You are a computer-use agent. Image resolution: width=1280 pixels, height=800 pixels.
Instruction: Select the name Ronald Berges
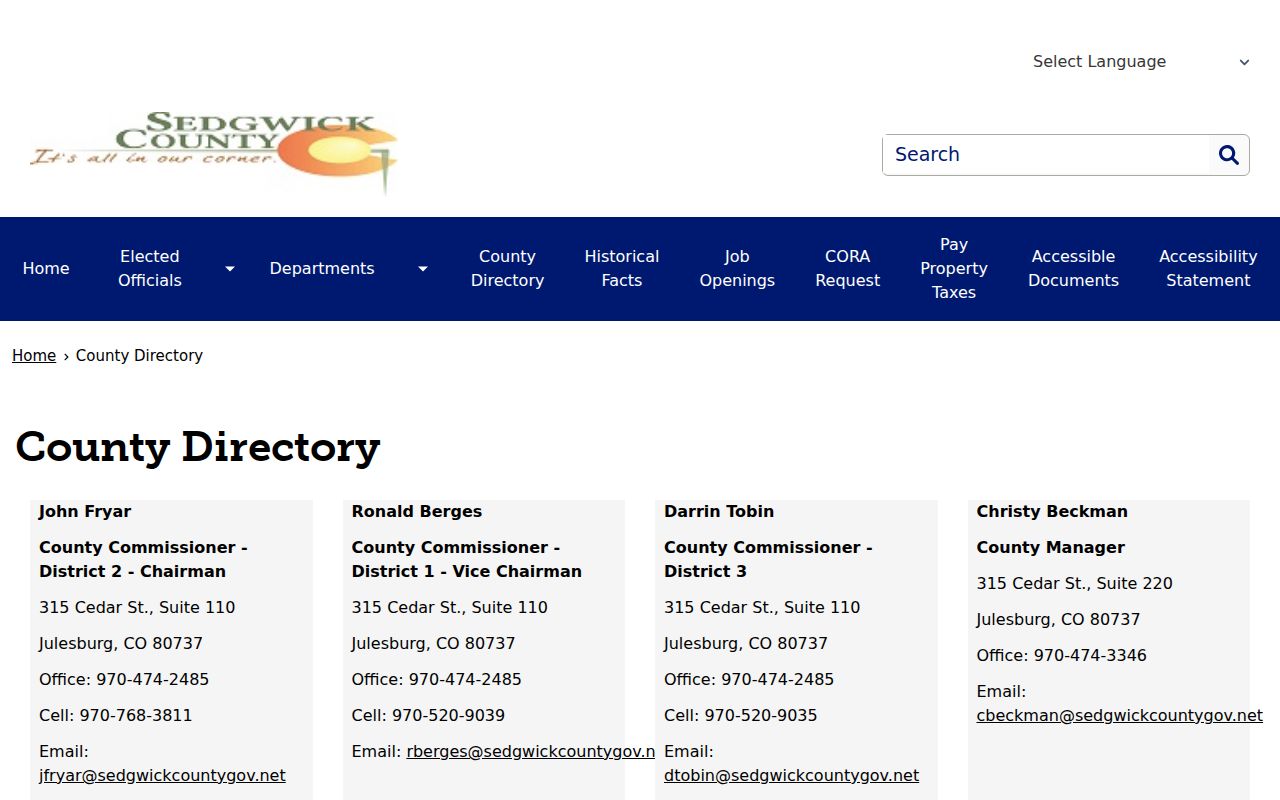417,512
